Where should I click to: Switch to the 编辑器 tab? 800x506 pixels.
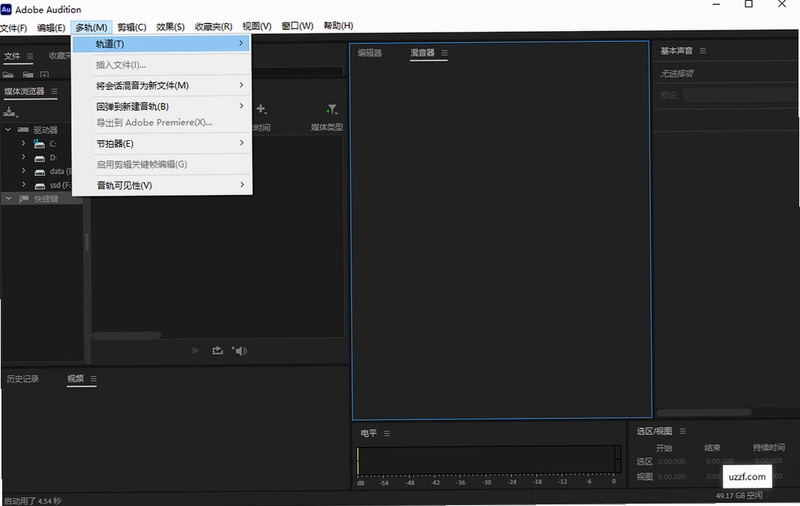click(x=370, y=53)
